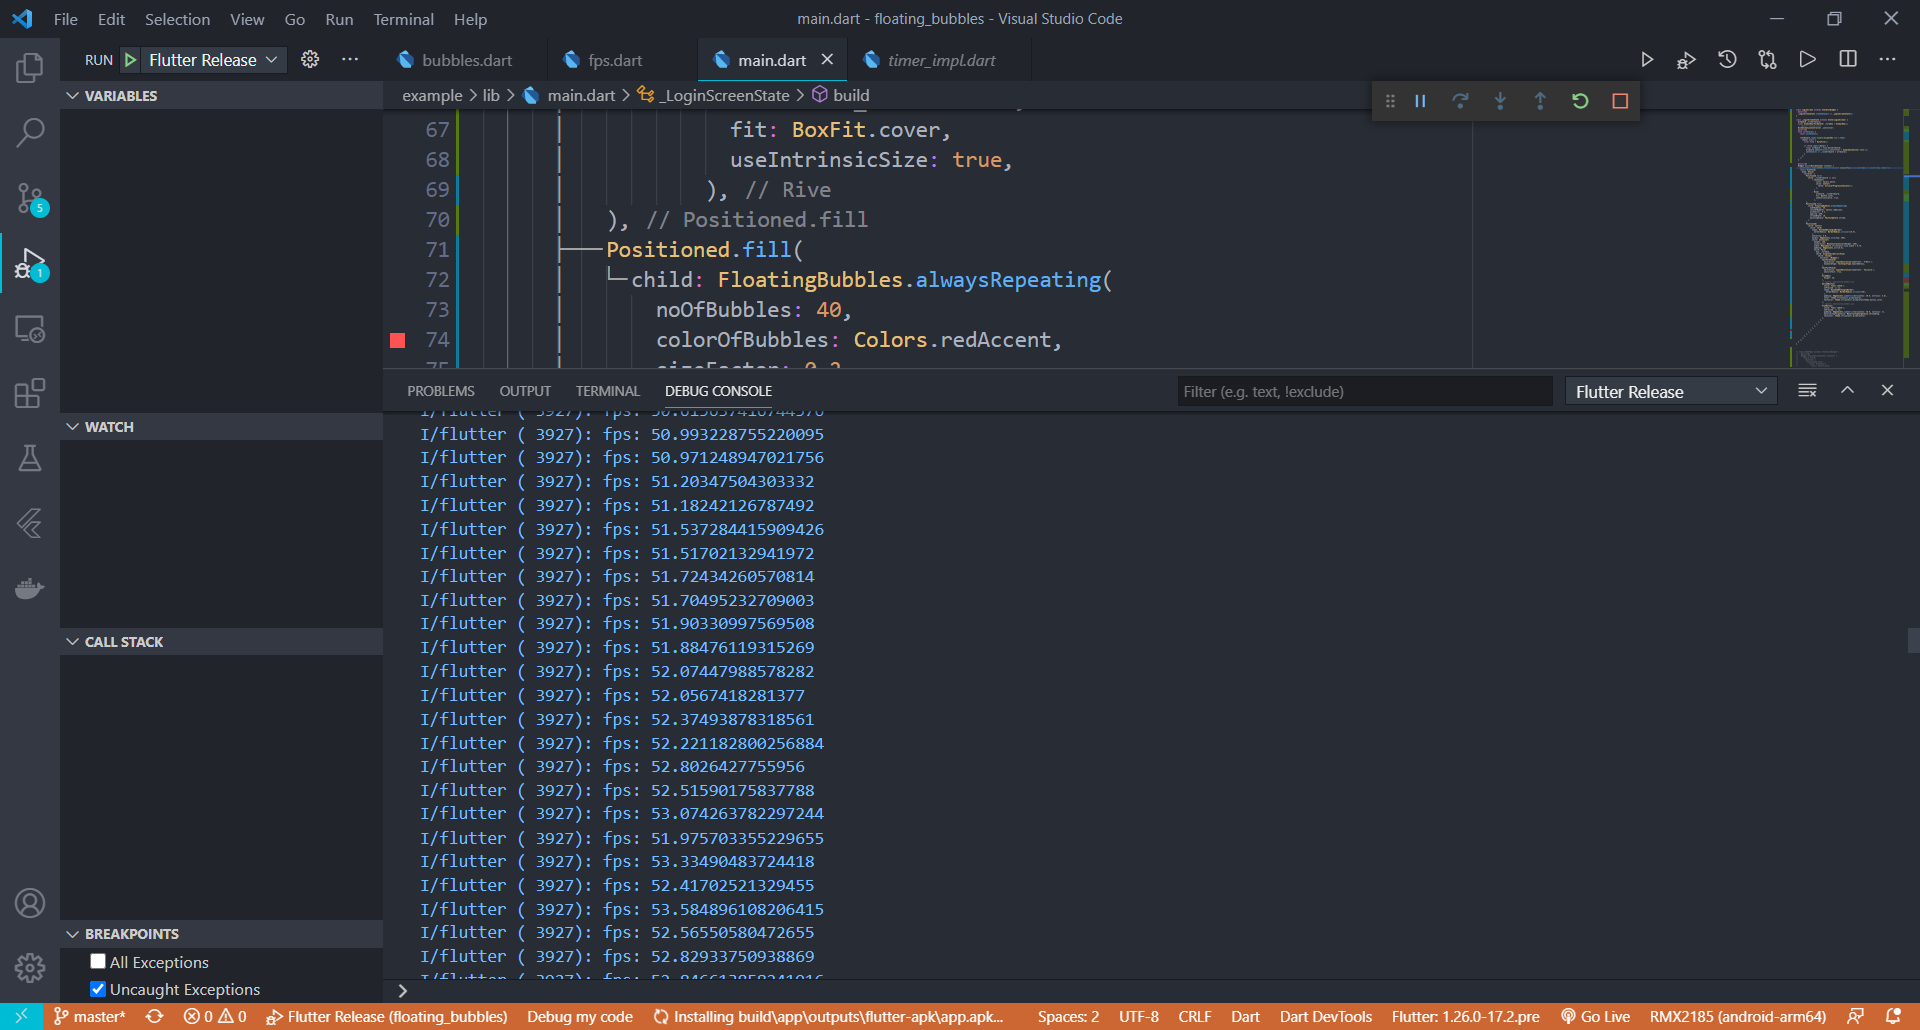Viewport: 1920px width, 1030px height.
Task: Open the File menu
Action: point(65,19)
